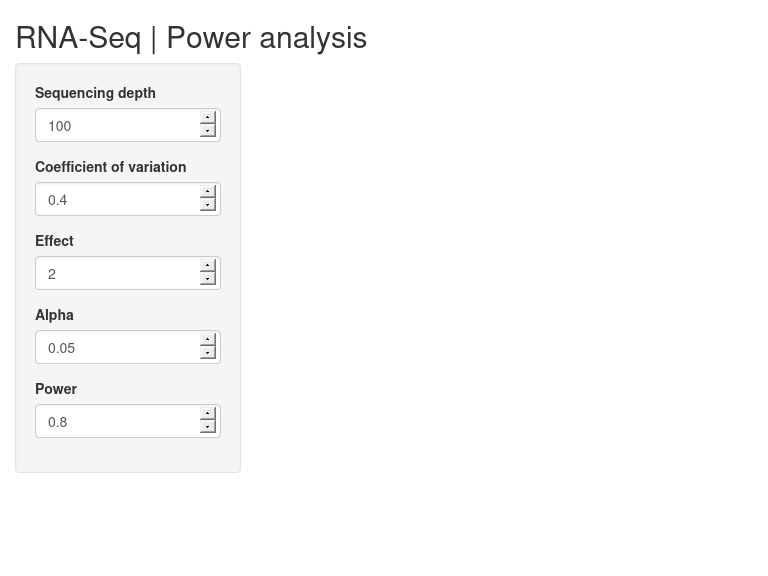The image size is (768, 576).
Task: Click the RNA-Seq Power analysis heading
Action: (192, 38)
